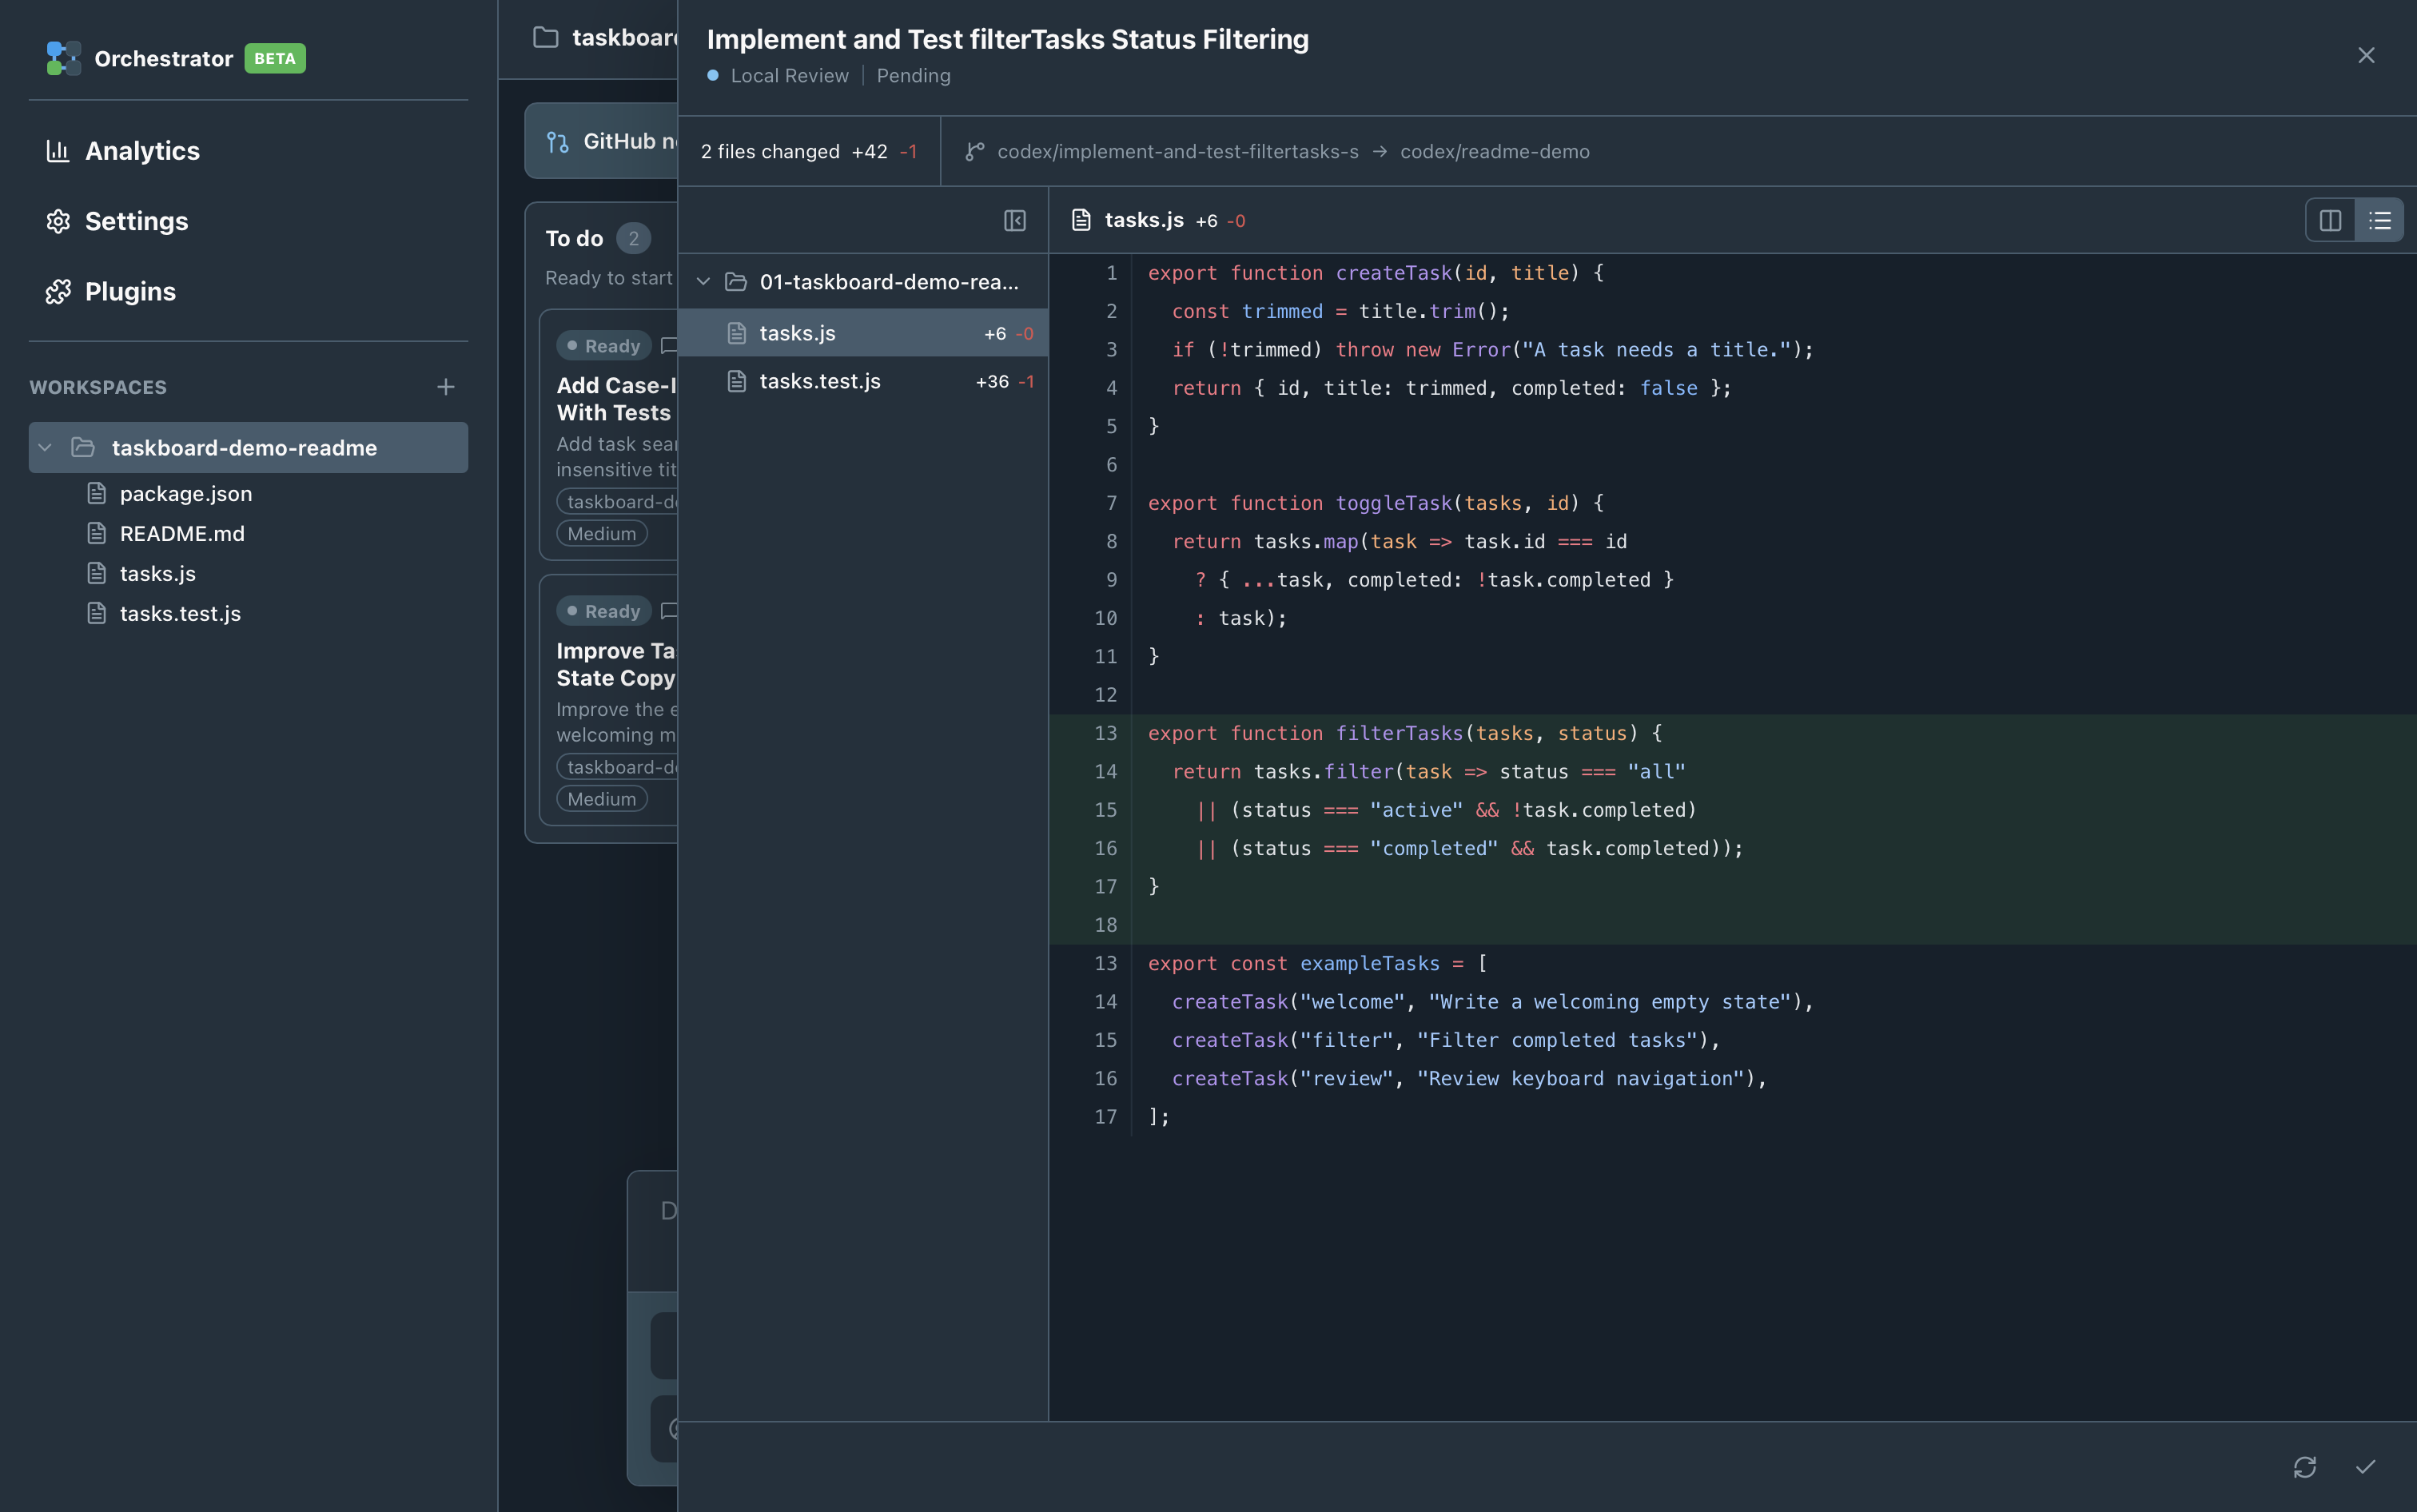
Task: Collapse the file tree sidebar panel
Action: 1015,220
